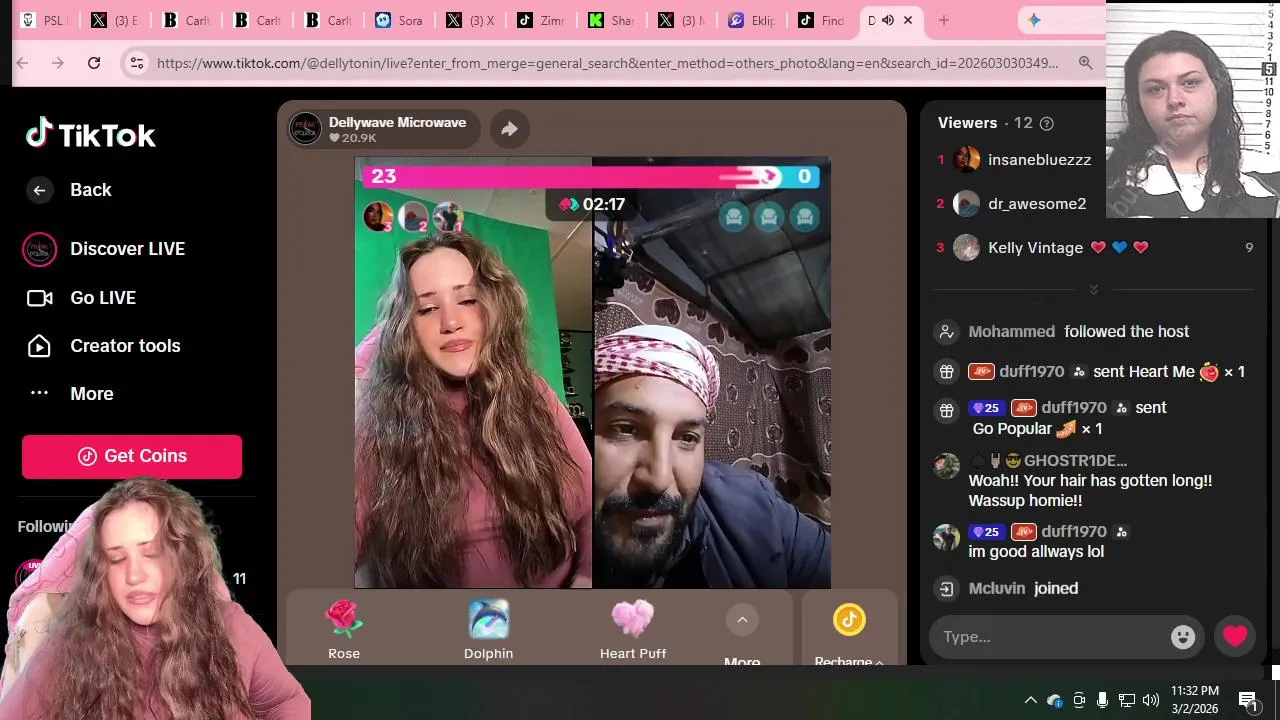Send a Heart Puff gift
The height and width of the screenshot is (720, 1280).
633,630
